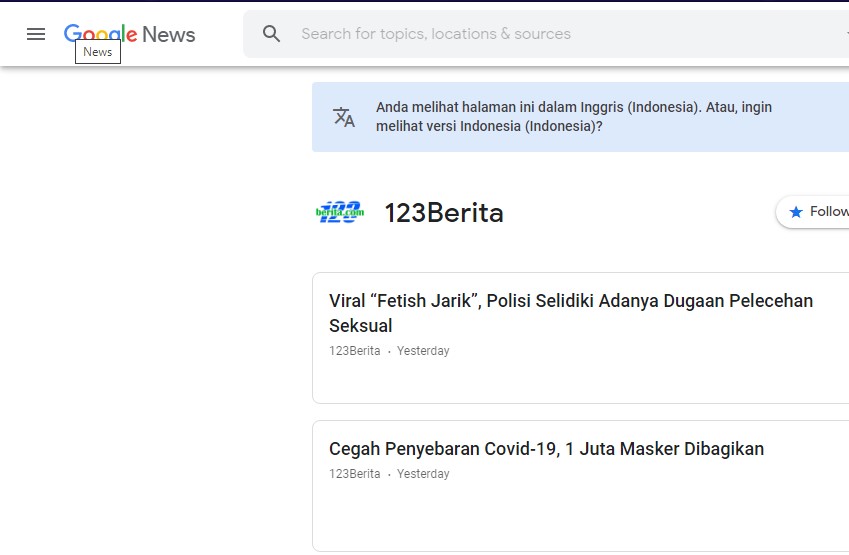
Task: Open the hamburger main menu
Action: (36, 34)
